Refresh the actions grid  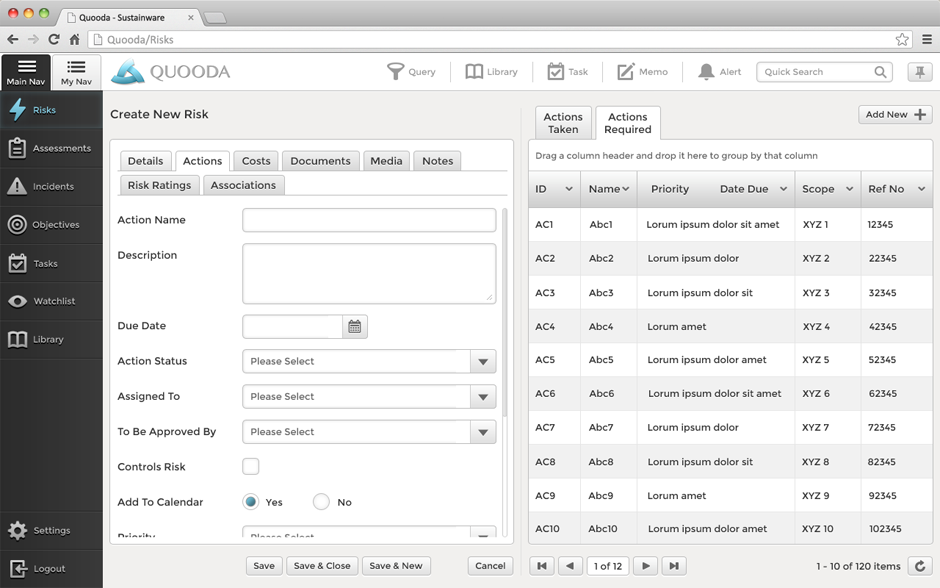point(920,566)
